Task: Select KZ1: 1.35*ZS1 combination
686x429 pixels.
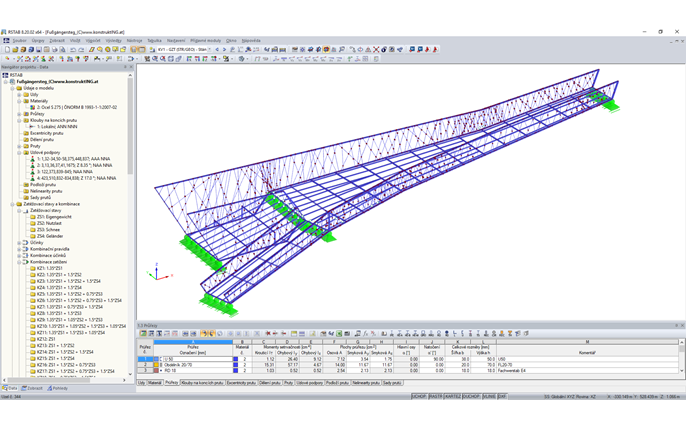Action: [x=49, y=268]
